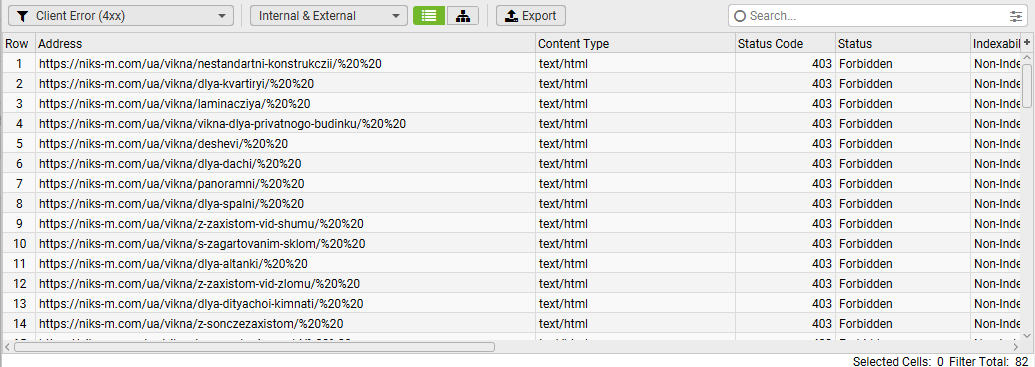
Task: Click horizontal scrollbar right arrow
Action: [1015, 347]
